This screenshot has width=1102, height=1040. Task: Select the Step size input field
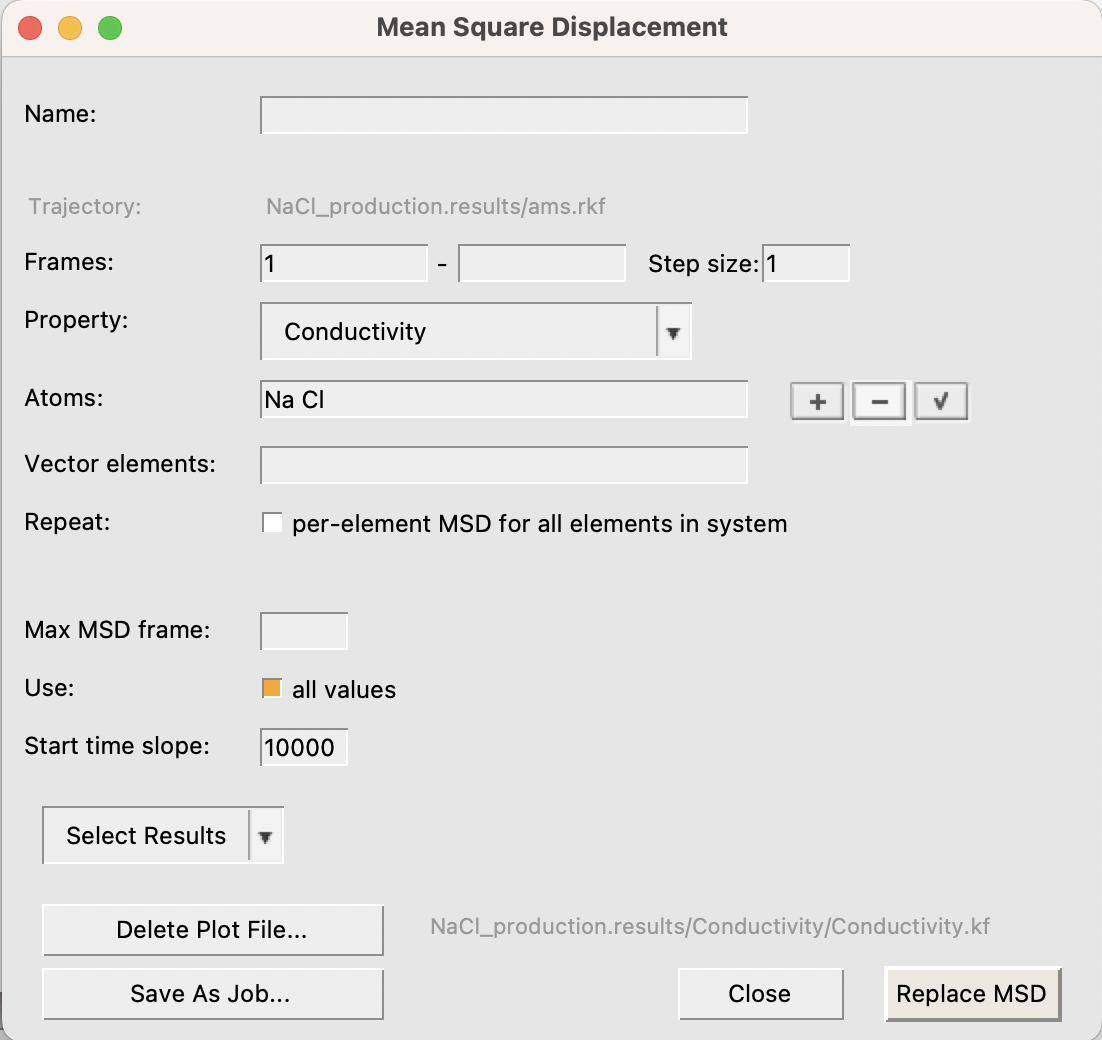(x=805, y=264)
